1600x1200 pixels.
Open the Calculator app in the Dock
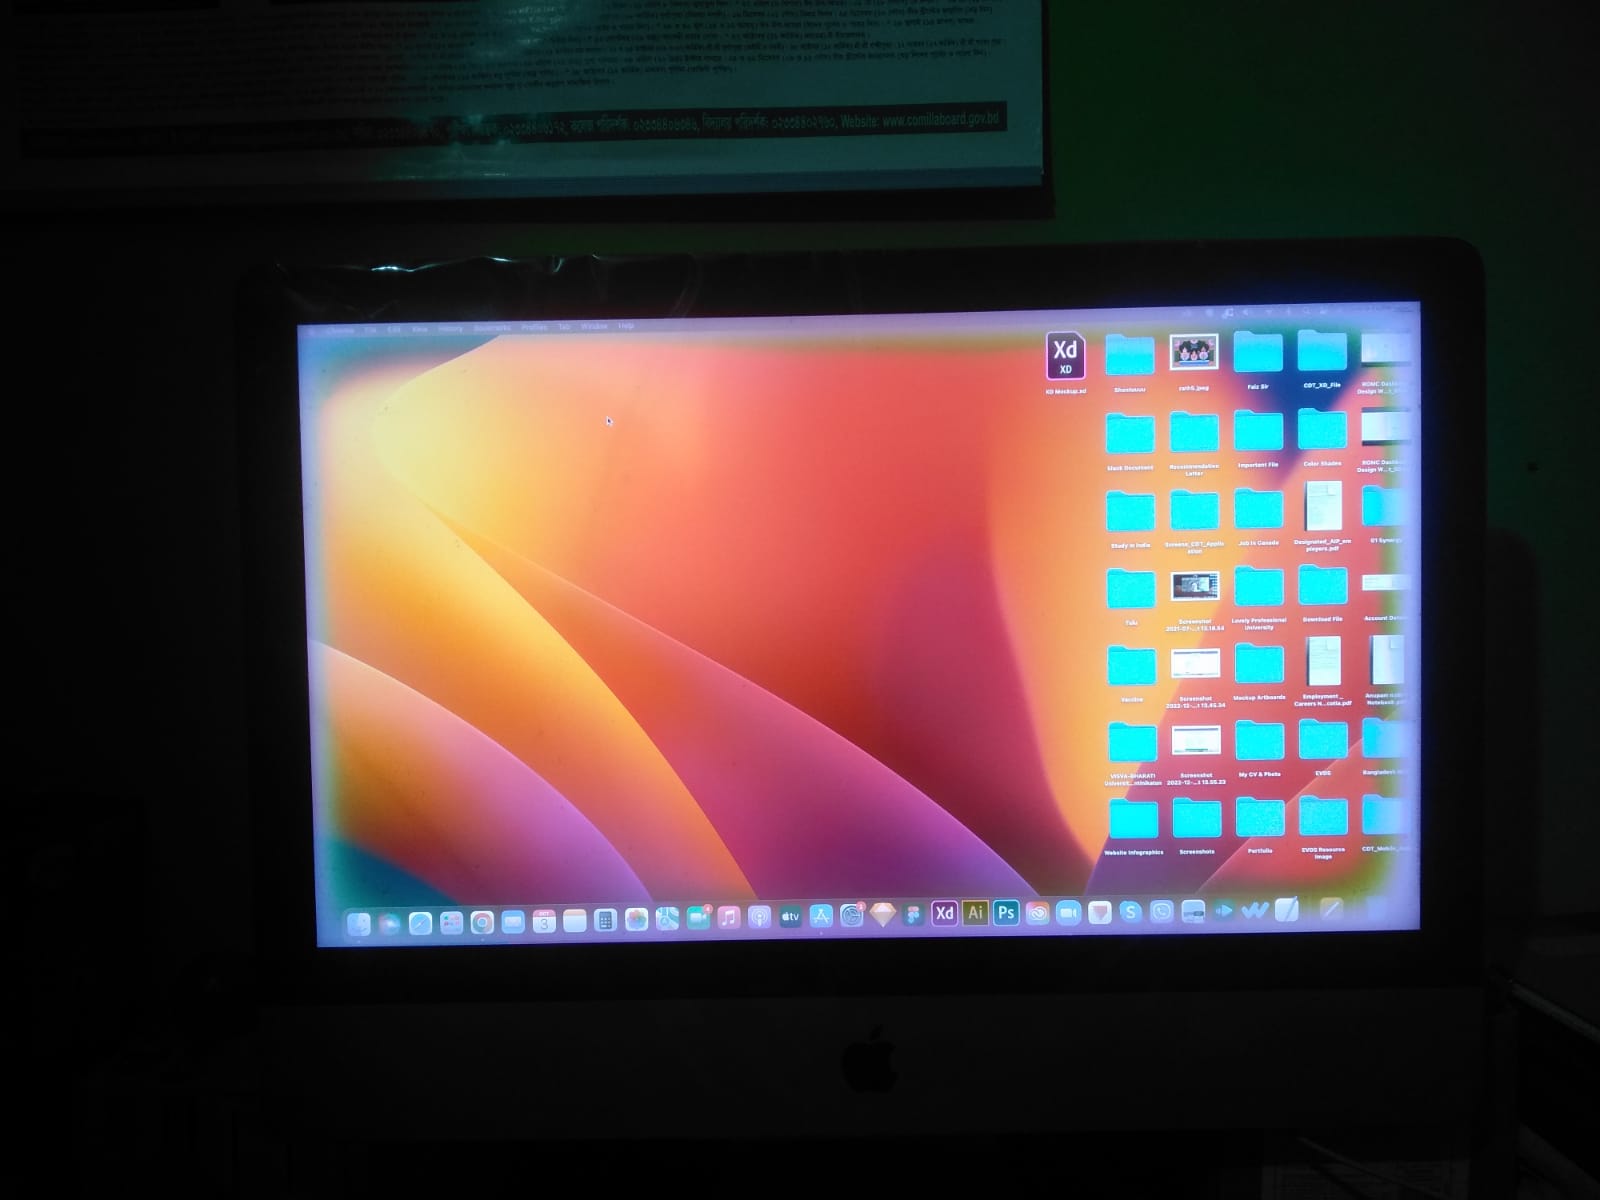(x=605, y=920)
